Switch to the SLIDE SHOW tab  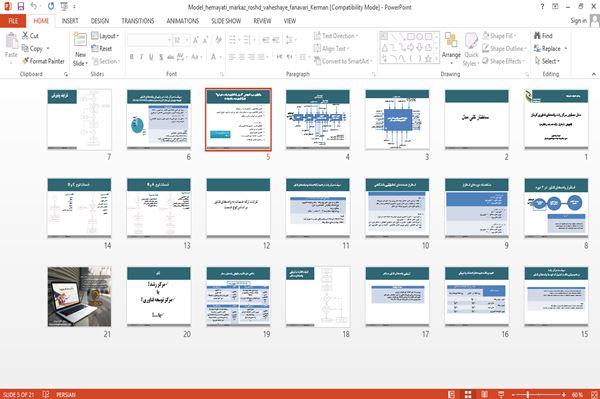point(226,21)
